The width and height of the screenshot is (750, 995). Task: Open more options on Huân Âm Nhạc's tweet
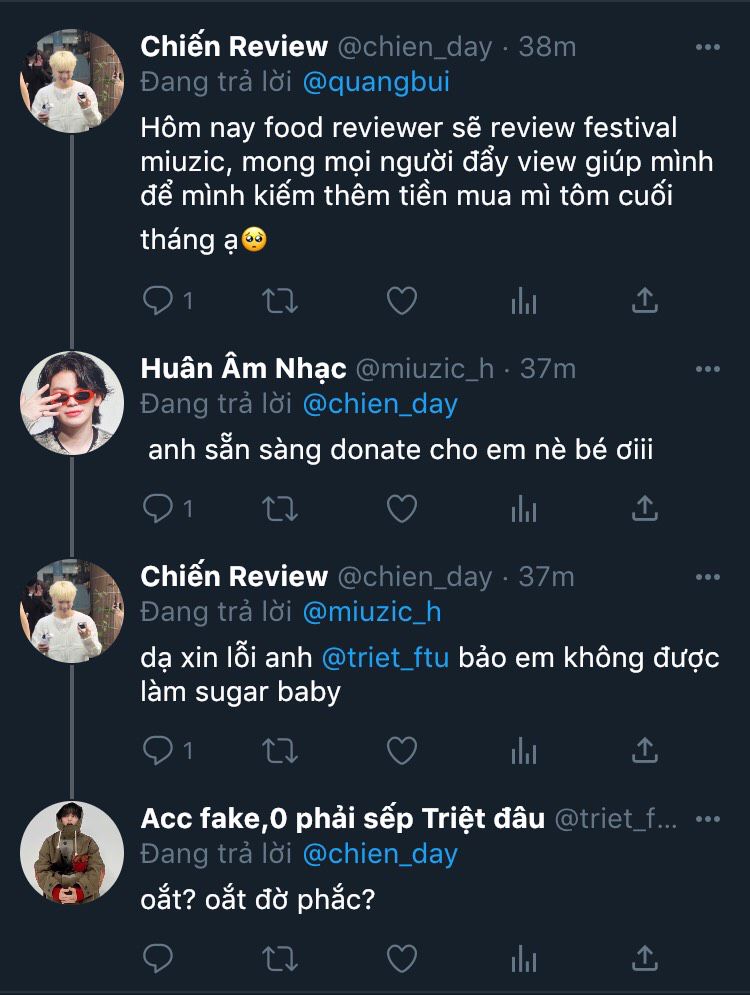707,369
